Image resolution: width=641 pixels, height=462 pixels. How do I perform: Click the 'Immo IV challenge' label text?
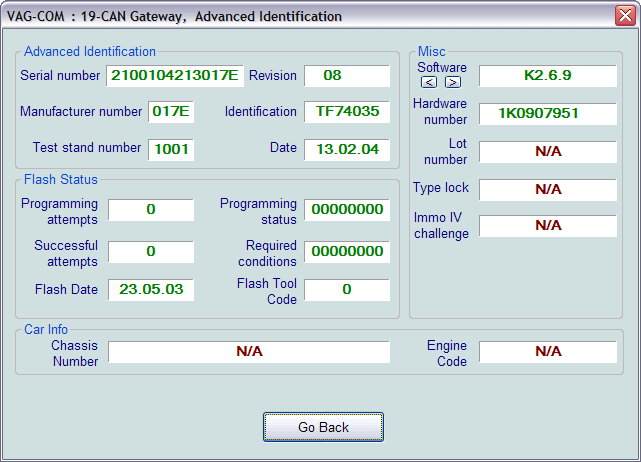(x=441, y=226)
